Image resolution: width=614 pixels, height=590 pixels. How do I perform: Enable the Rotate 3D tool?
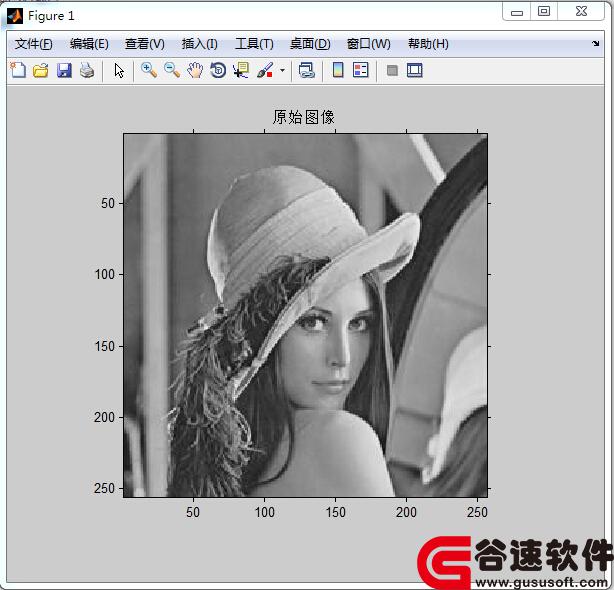(x=218, y=70)
